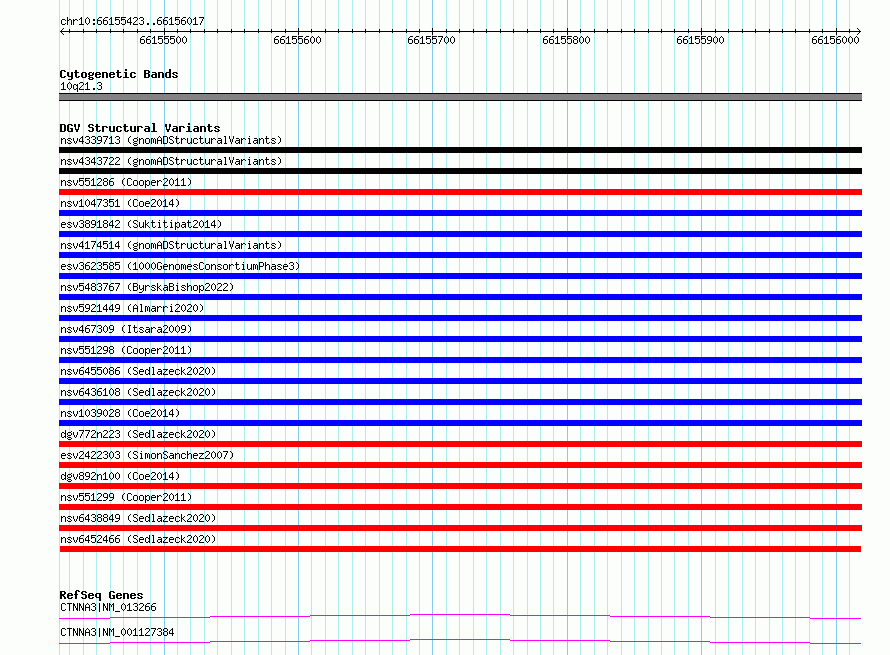890x655 pixels.
Task: Click the chr10:66155423..66156017 region label
Action: 132,21
